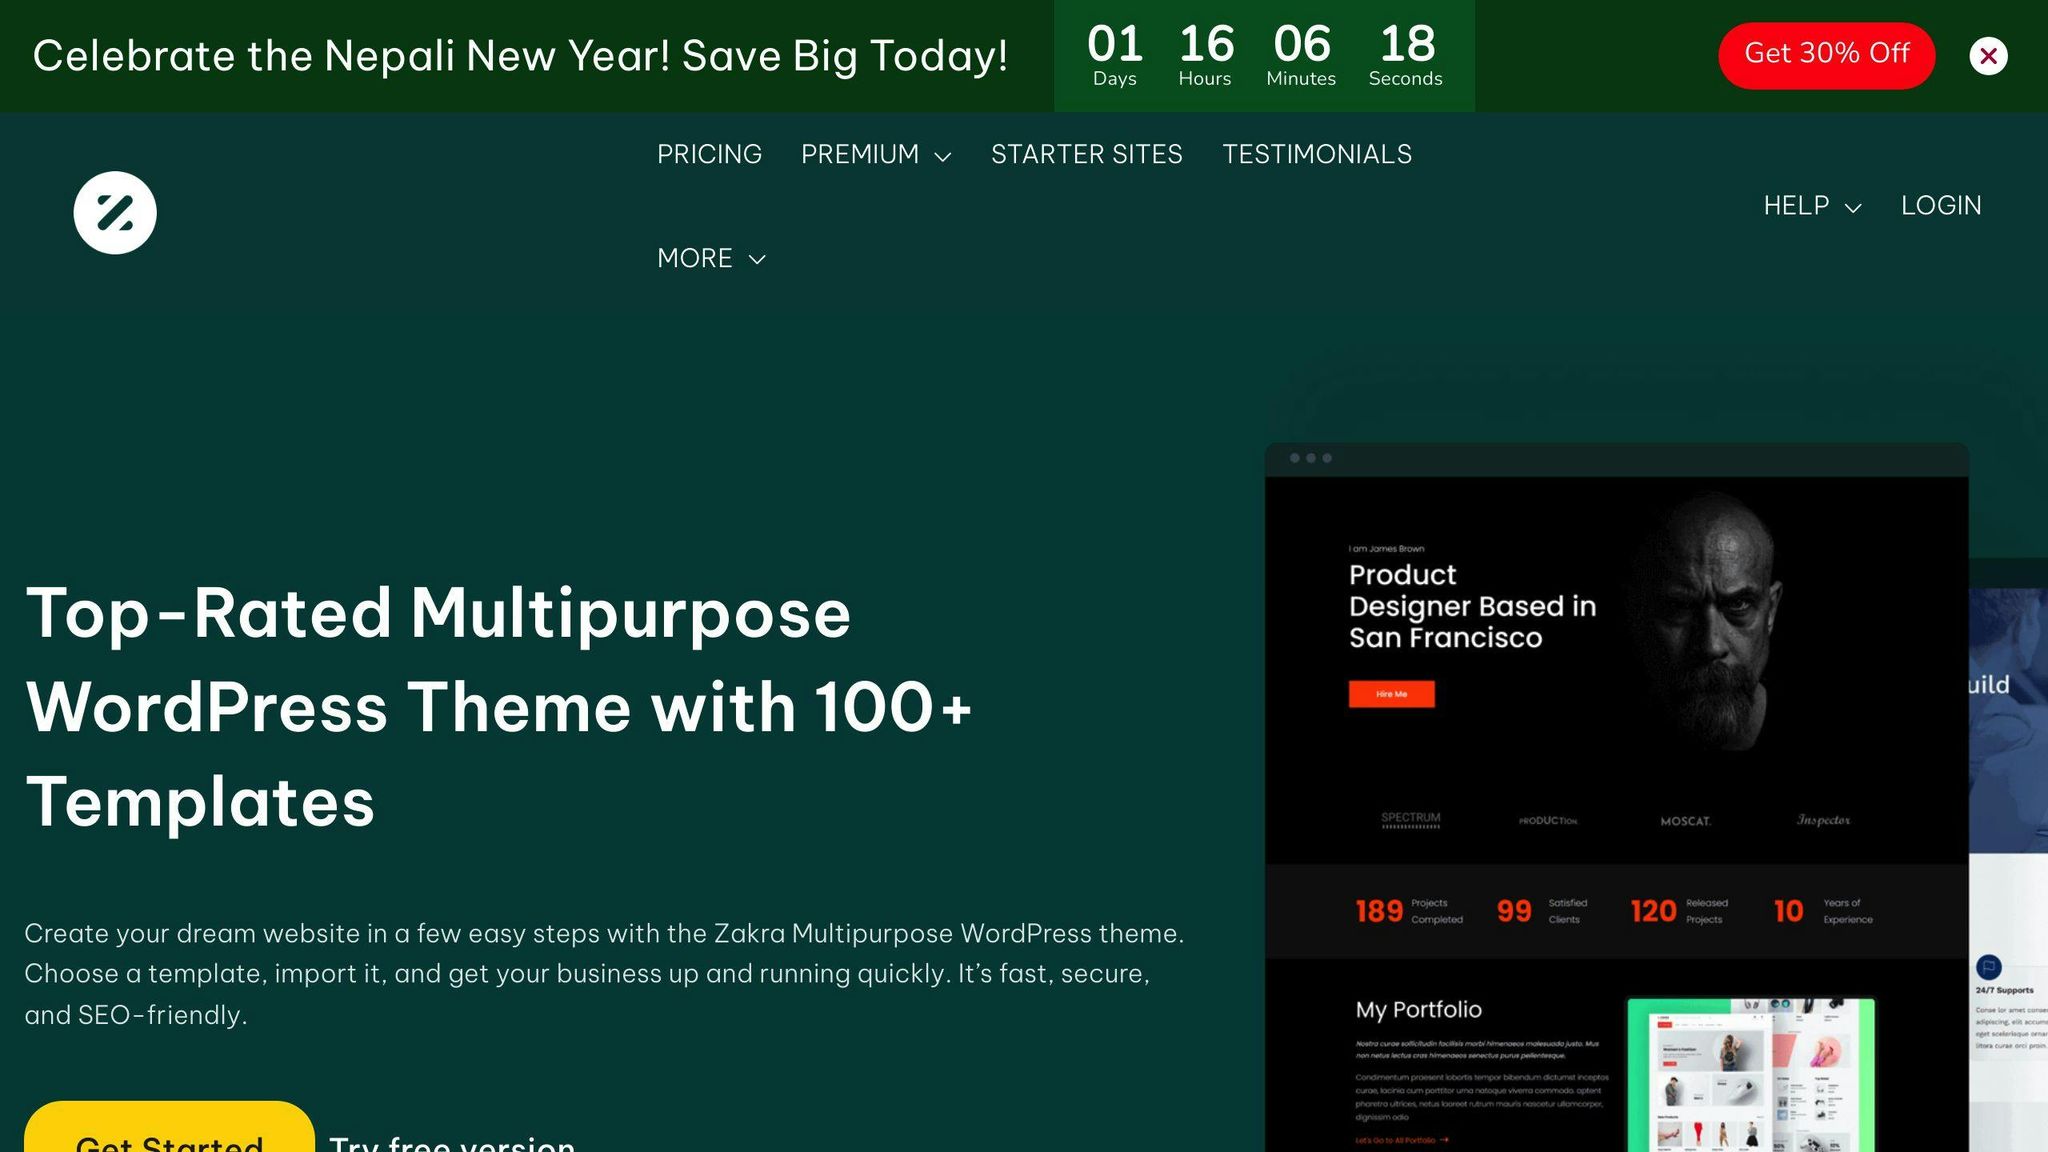
Task: Click the My Portfolio heading in preview
Action: point(1418,1010)
